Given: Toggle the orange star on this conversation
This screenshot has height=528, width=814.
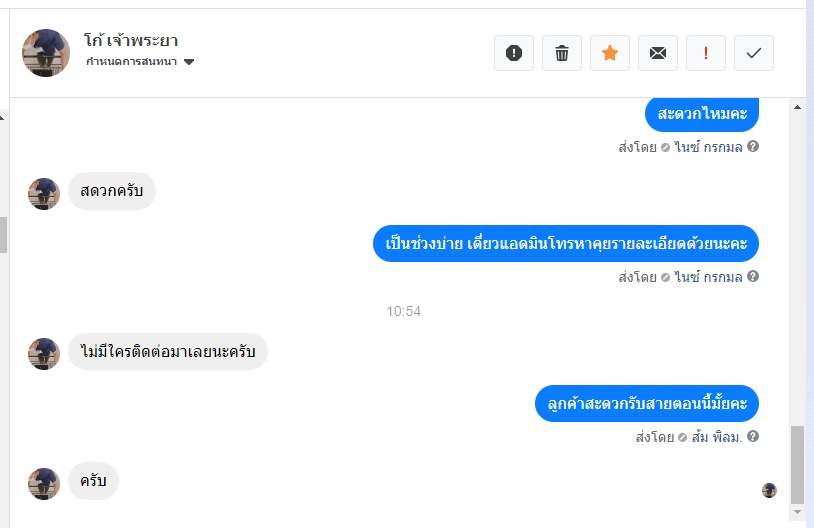Looking at the screenshot, I should [x=610, y=53].
